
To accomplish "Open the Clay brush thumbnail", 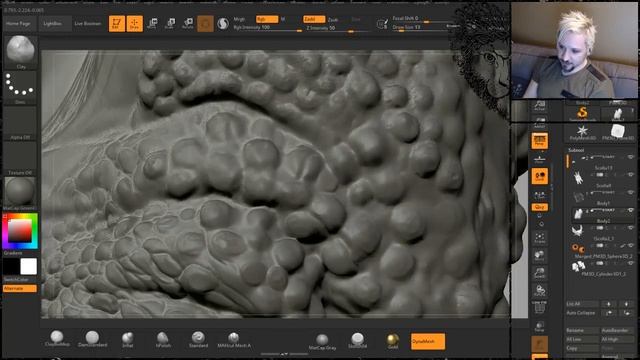I will (x=20, y=52).
